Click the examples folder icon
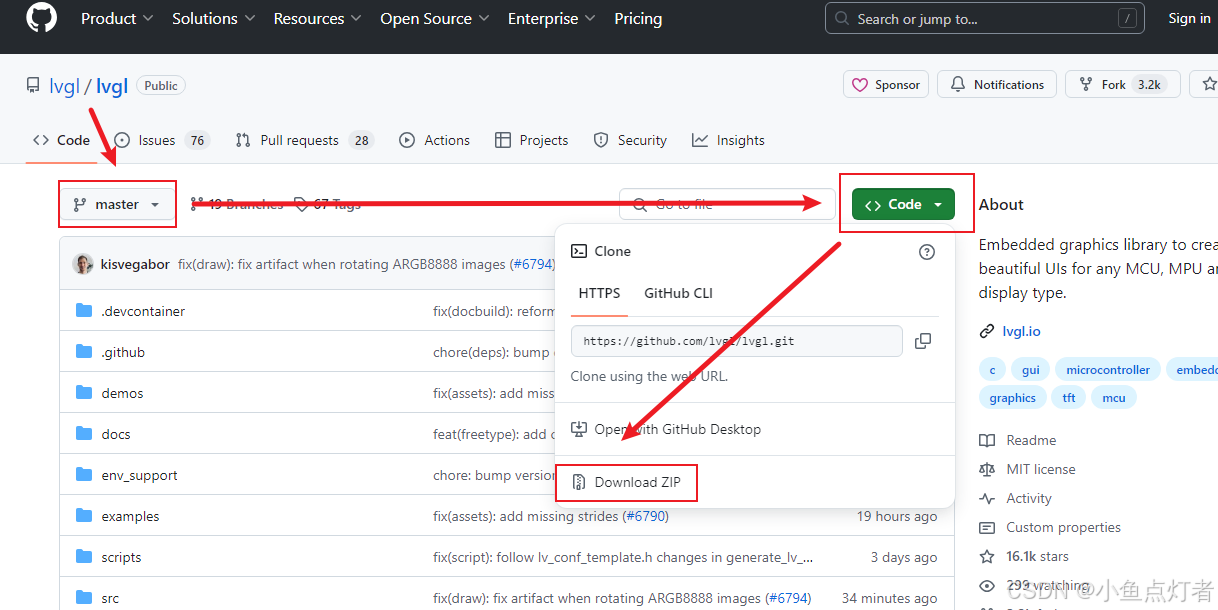 pos(84,516)
